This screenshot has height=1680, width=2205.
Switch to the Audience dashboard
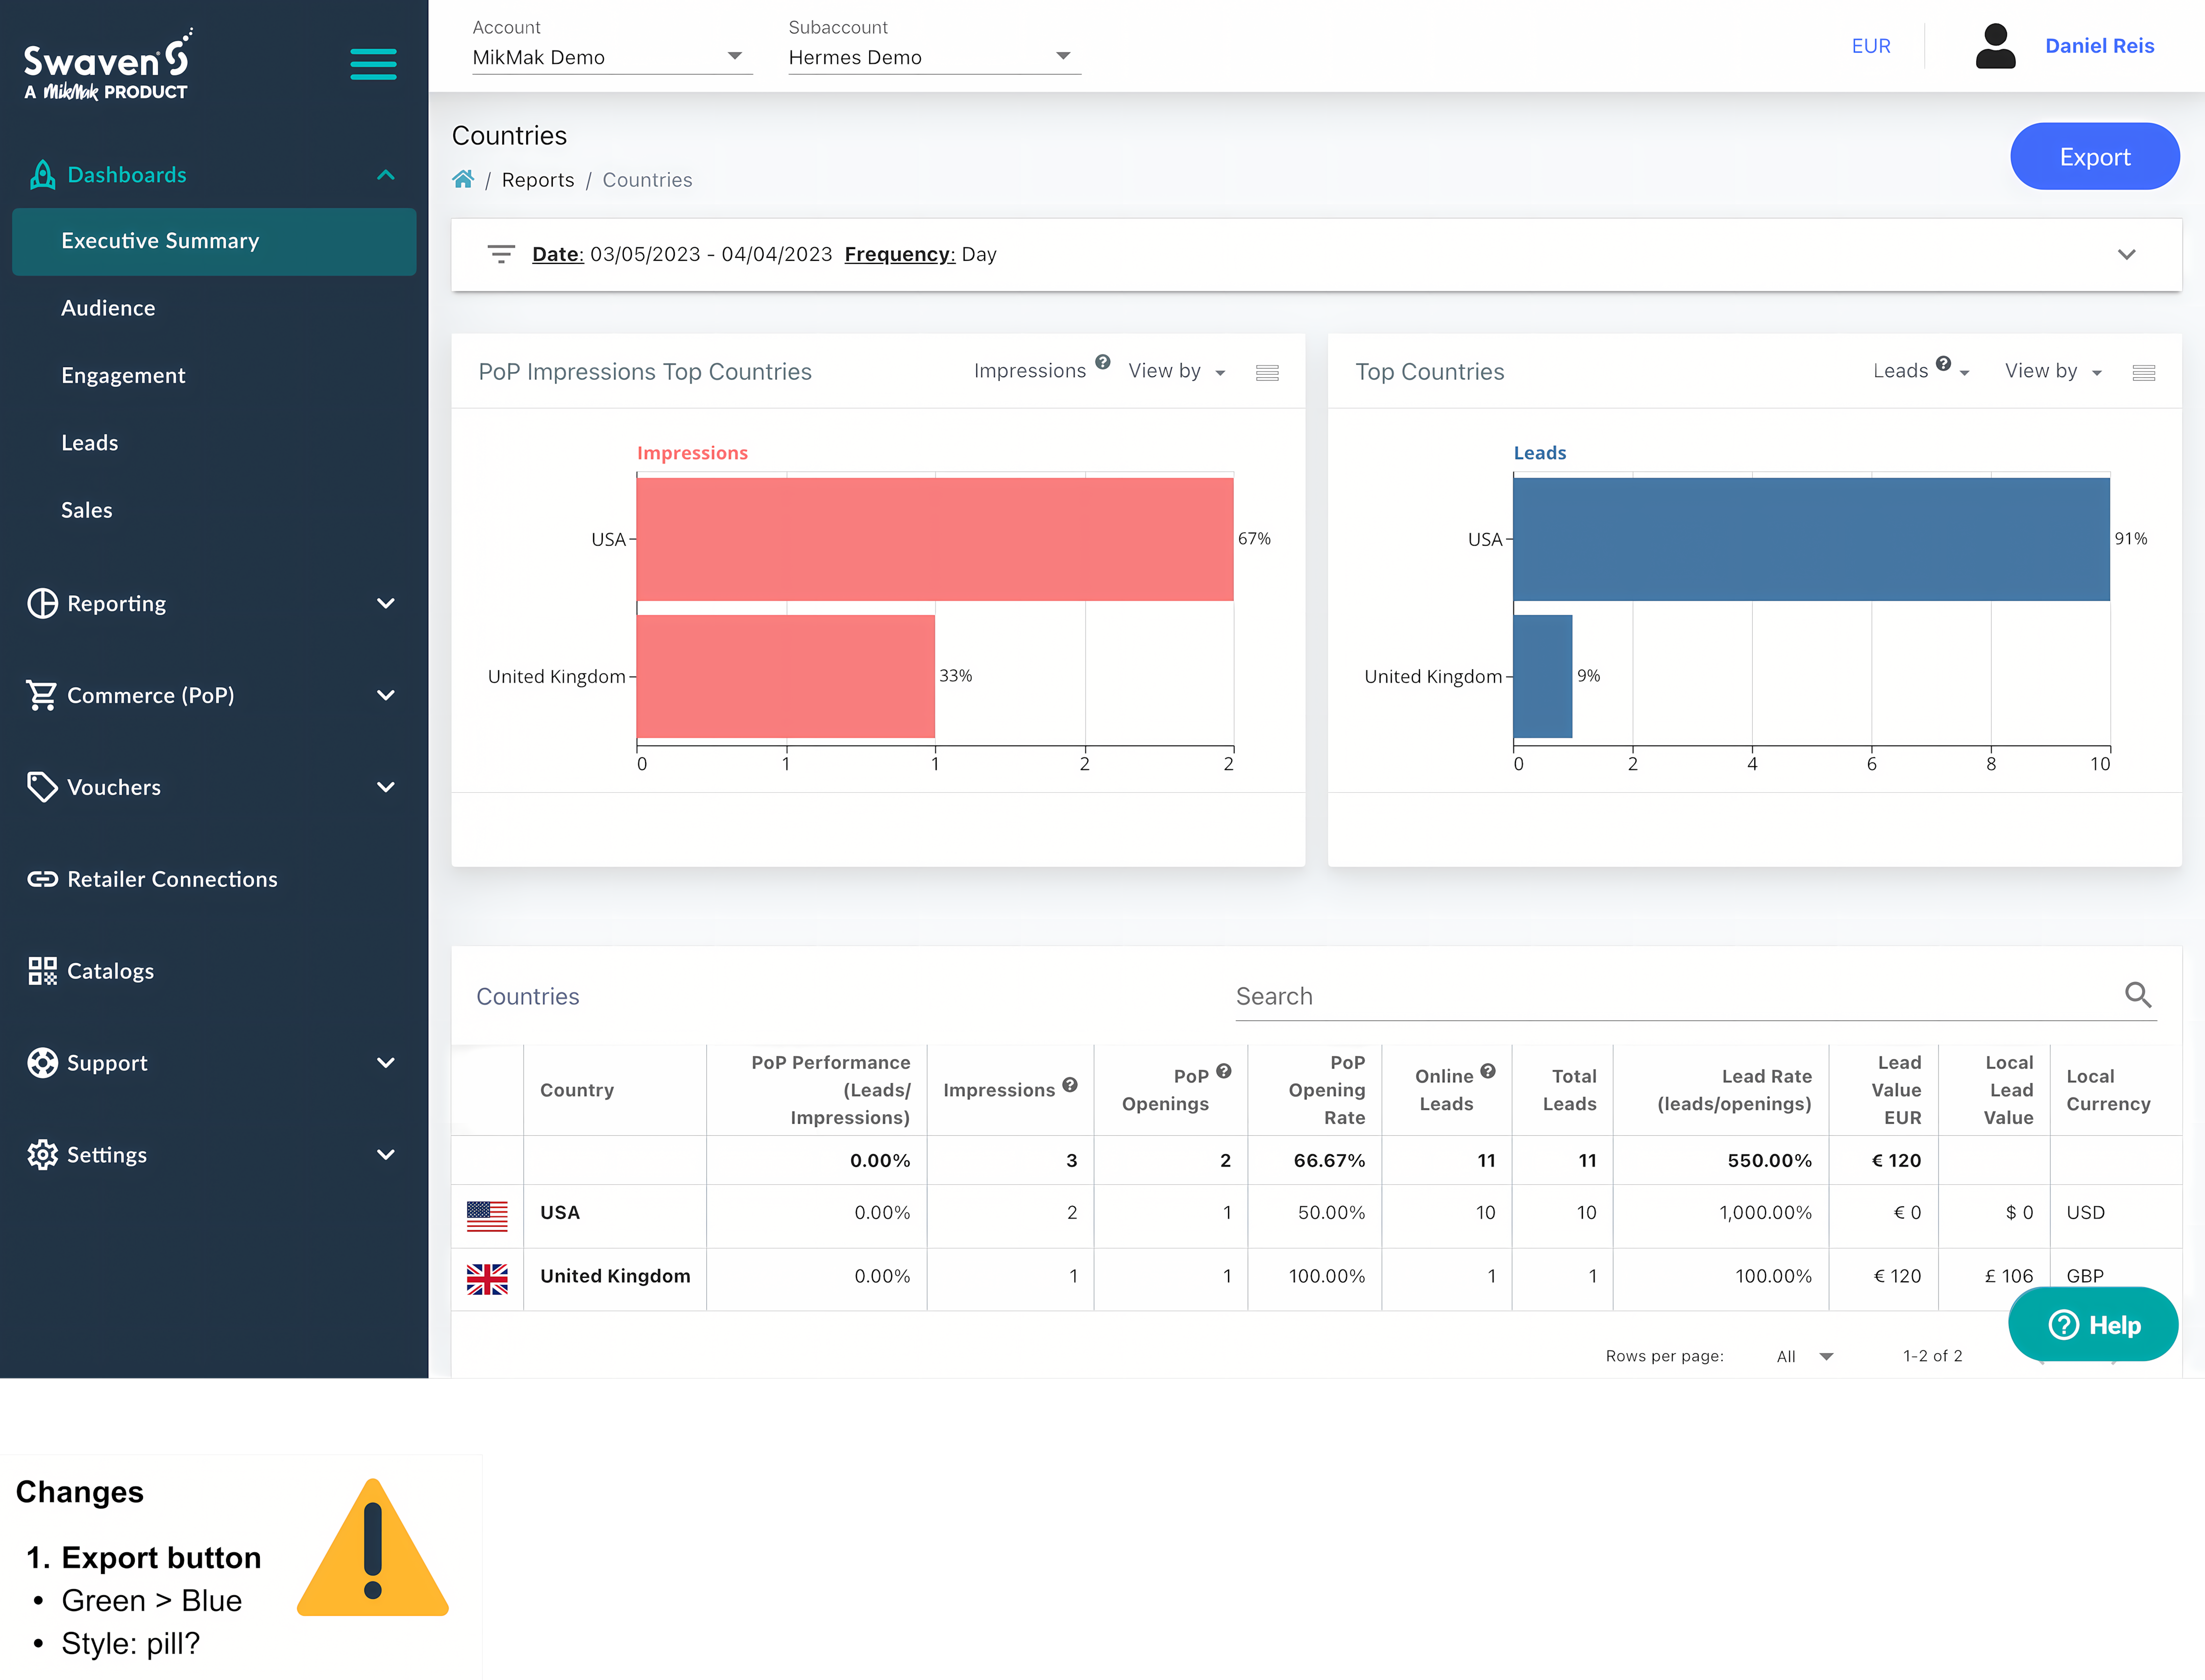pyautogui.click(x=108, y=307)
